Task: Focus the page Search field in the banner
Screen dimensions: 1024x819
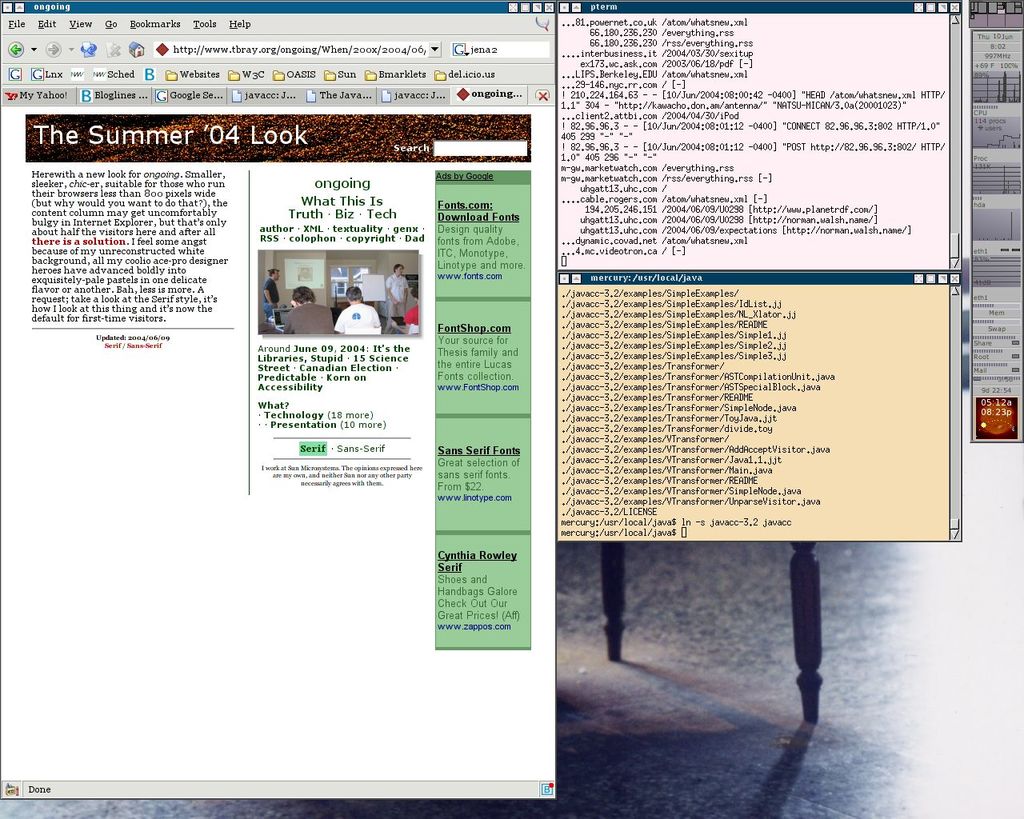Action: [x=480, y=148]
